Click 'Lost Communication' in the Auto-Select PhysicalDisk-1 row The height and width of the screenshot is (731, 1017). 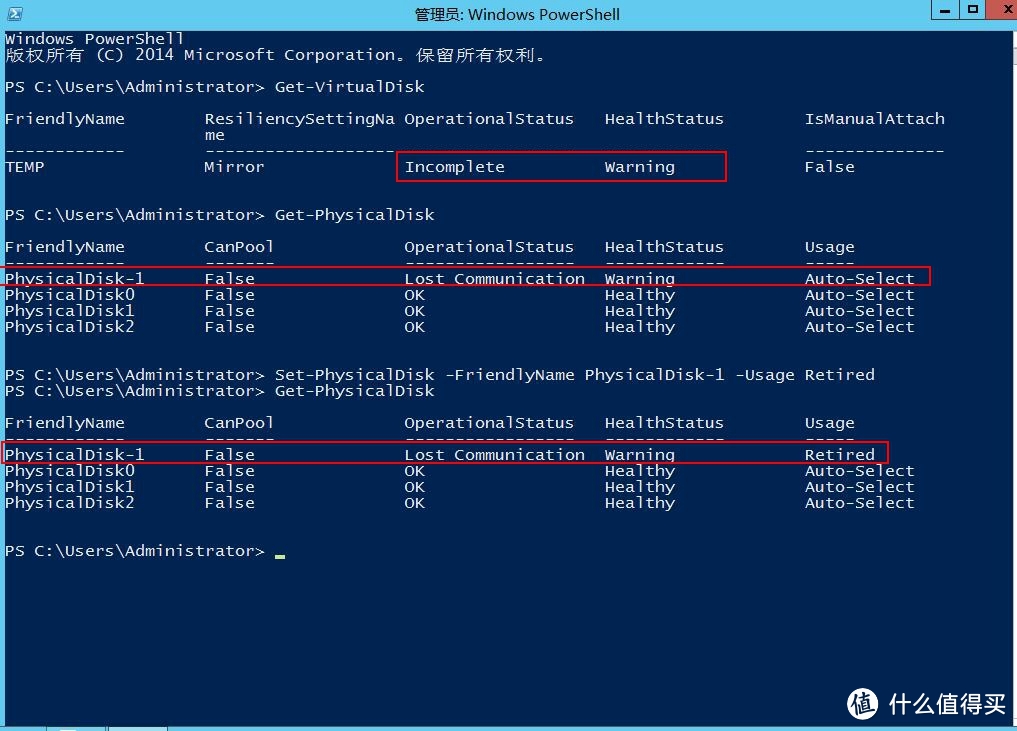point(494,279)
